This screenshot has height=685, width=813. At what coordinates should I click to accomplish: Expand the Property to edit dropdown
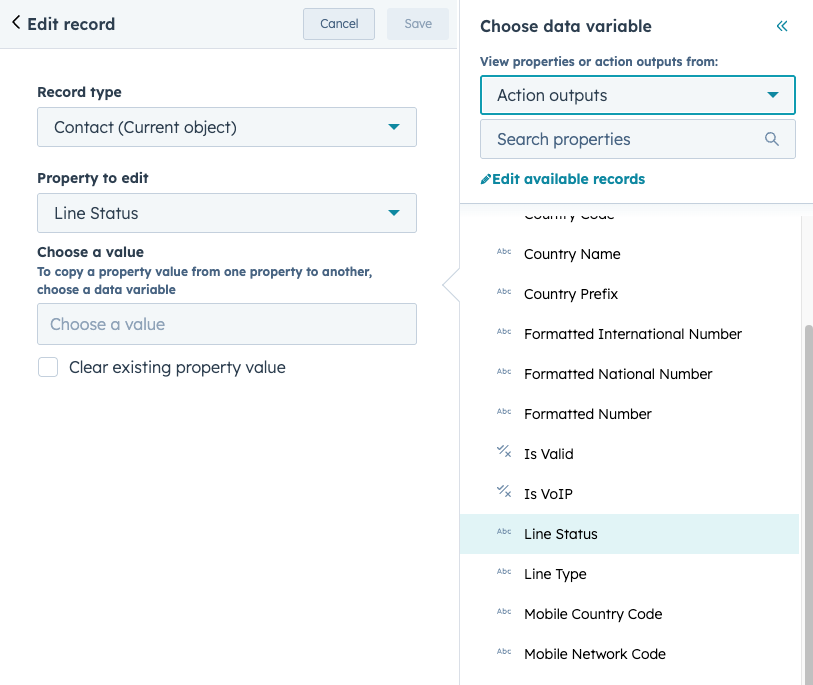pos(227,213)
